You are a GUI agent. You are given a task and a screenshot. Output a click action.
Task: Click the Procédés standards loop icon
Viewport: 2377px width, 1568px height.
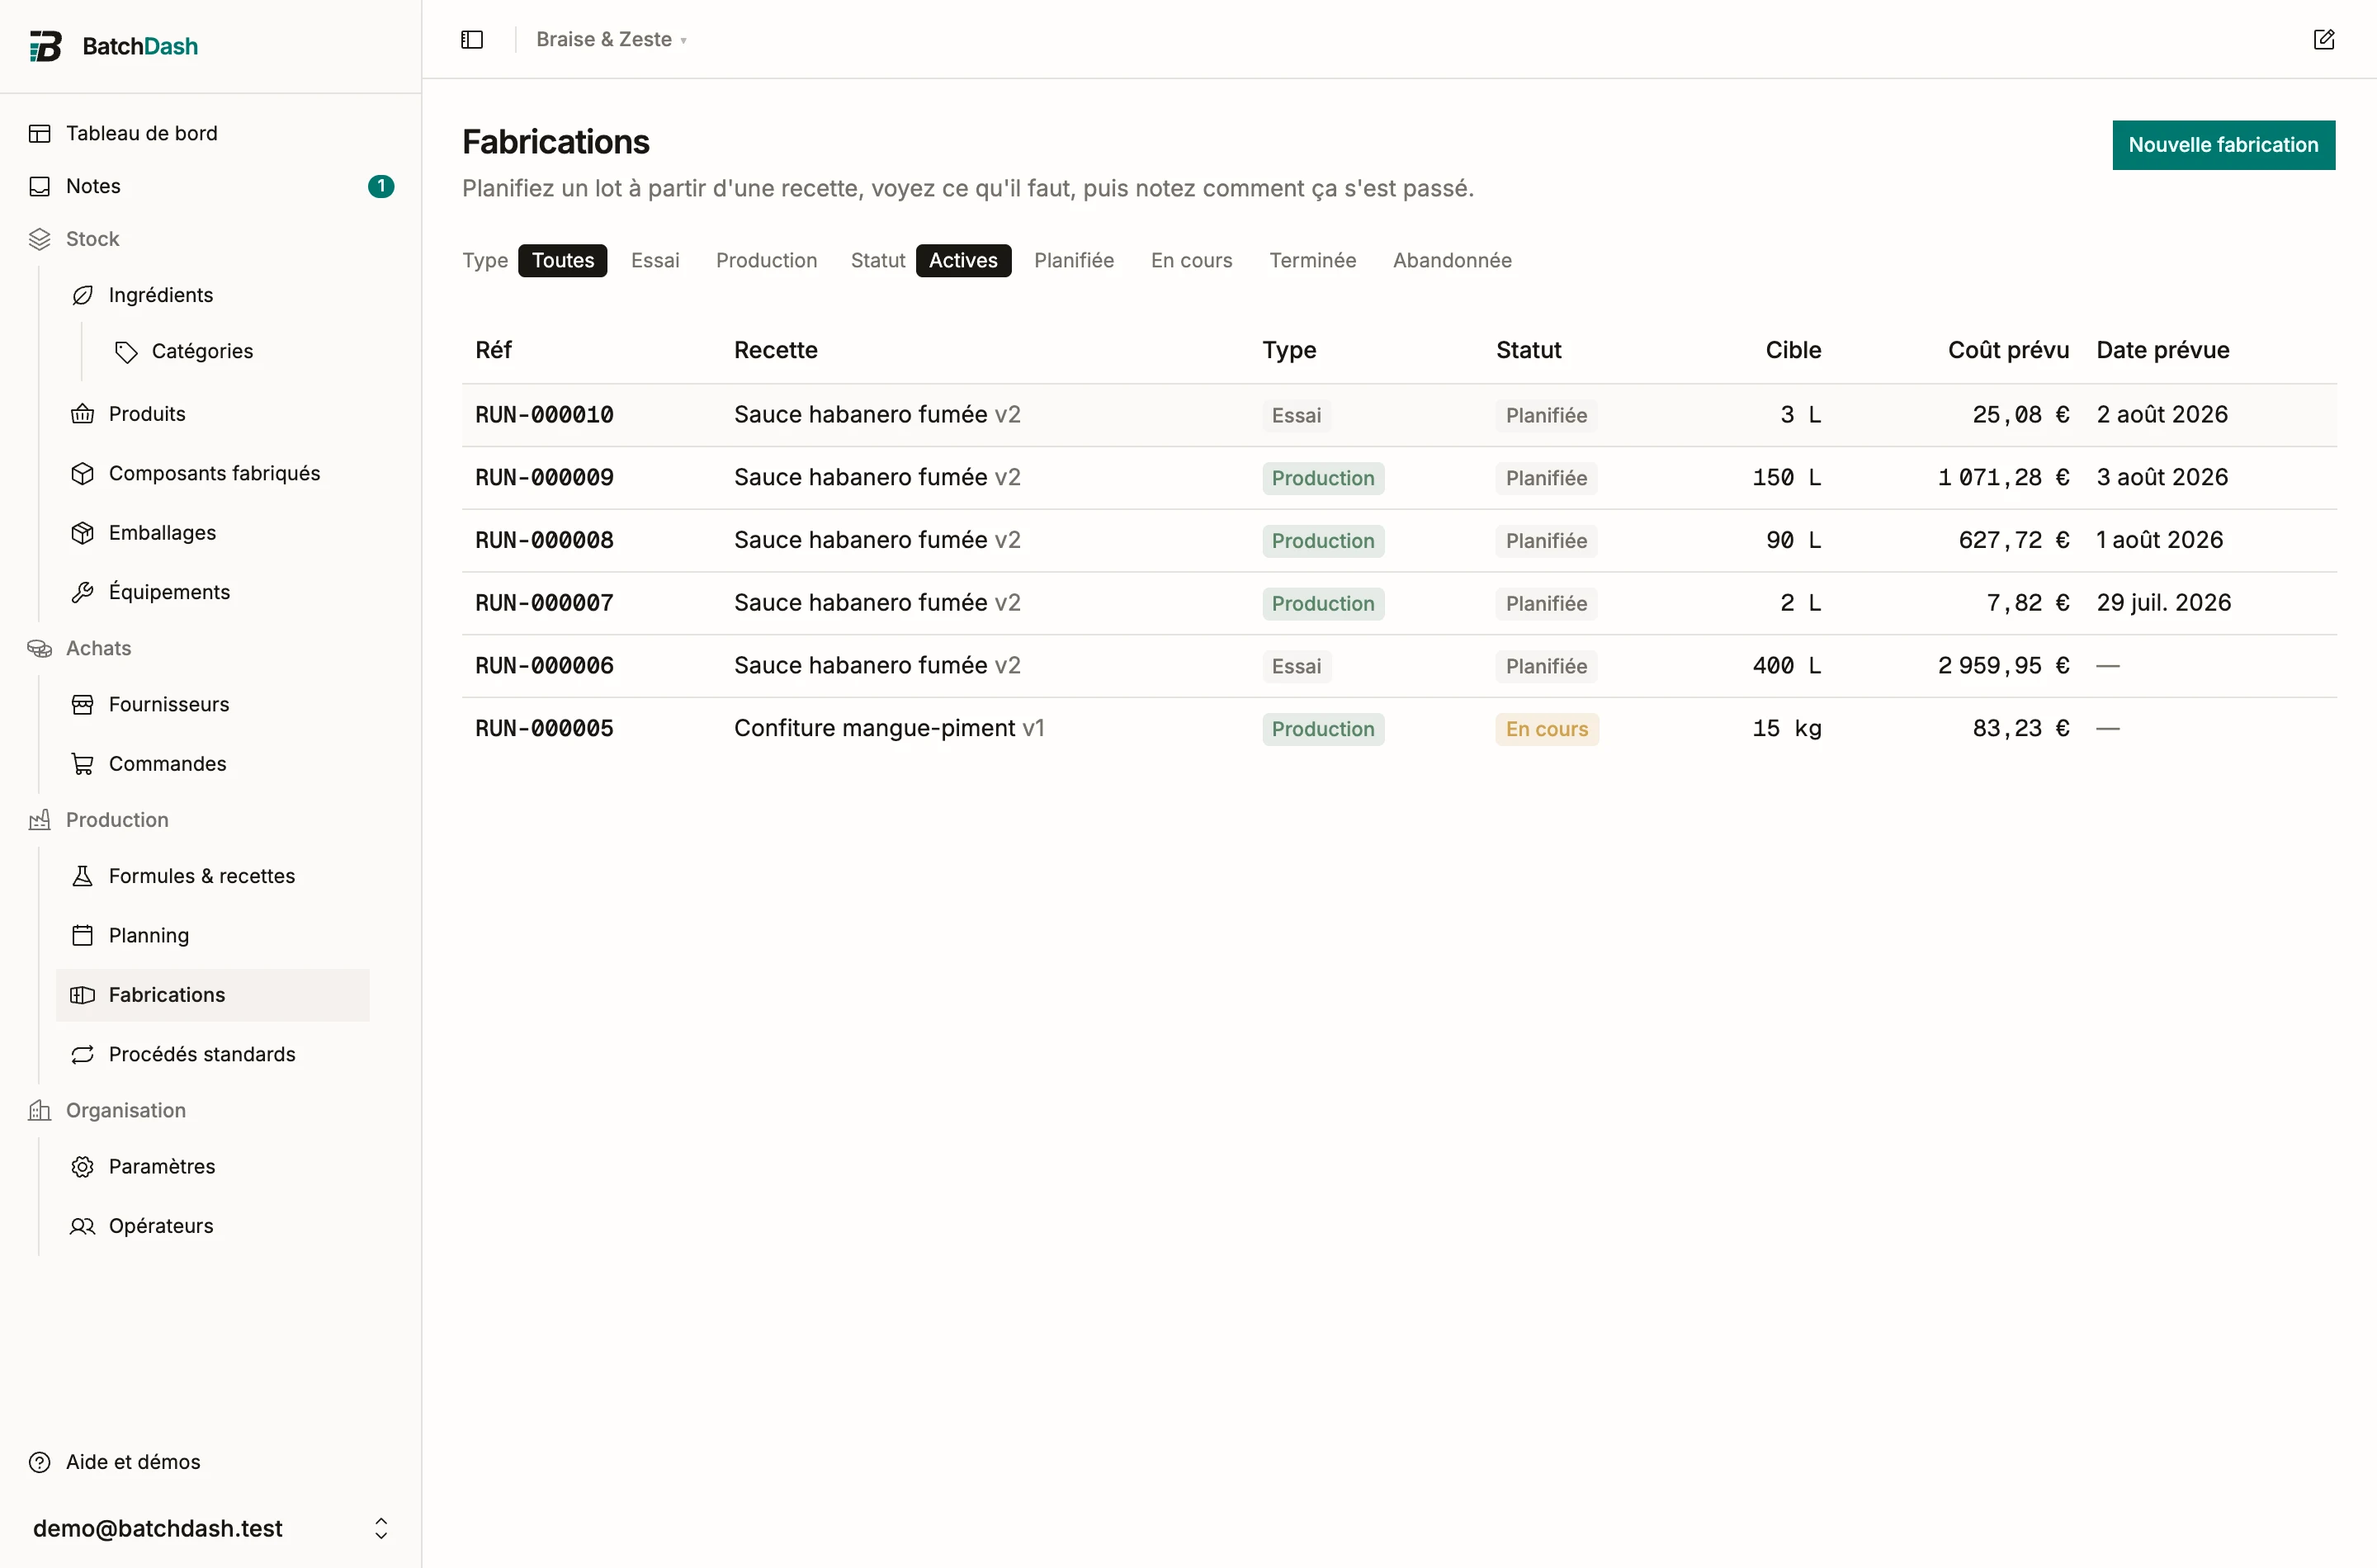pyautogui.click(x=83, y=1054)
